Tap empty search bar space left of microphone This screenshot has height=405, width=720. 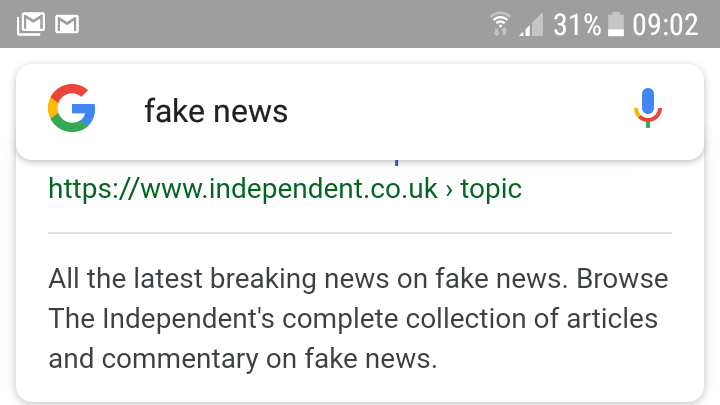[459, 112]
